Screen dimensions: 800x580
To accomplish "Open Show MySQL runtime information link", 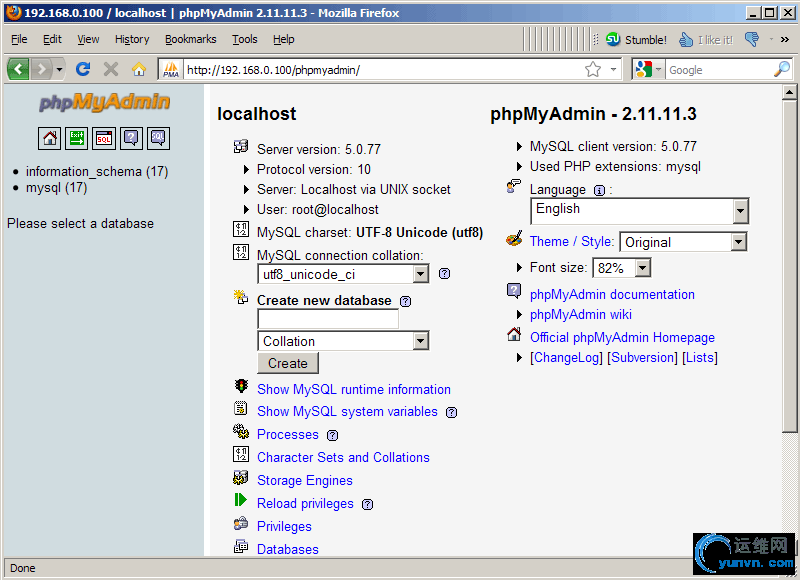I will [354, 389].
